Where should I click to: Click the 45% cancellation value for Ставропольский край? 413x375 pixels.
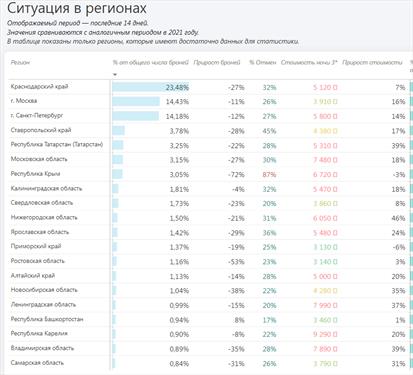[x=269, y=131]
